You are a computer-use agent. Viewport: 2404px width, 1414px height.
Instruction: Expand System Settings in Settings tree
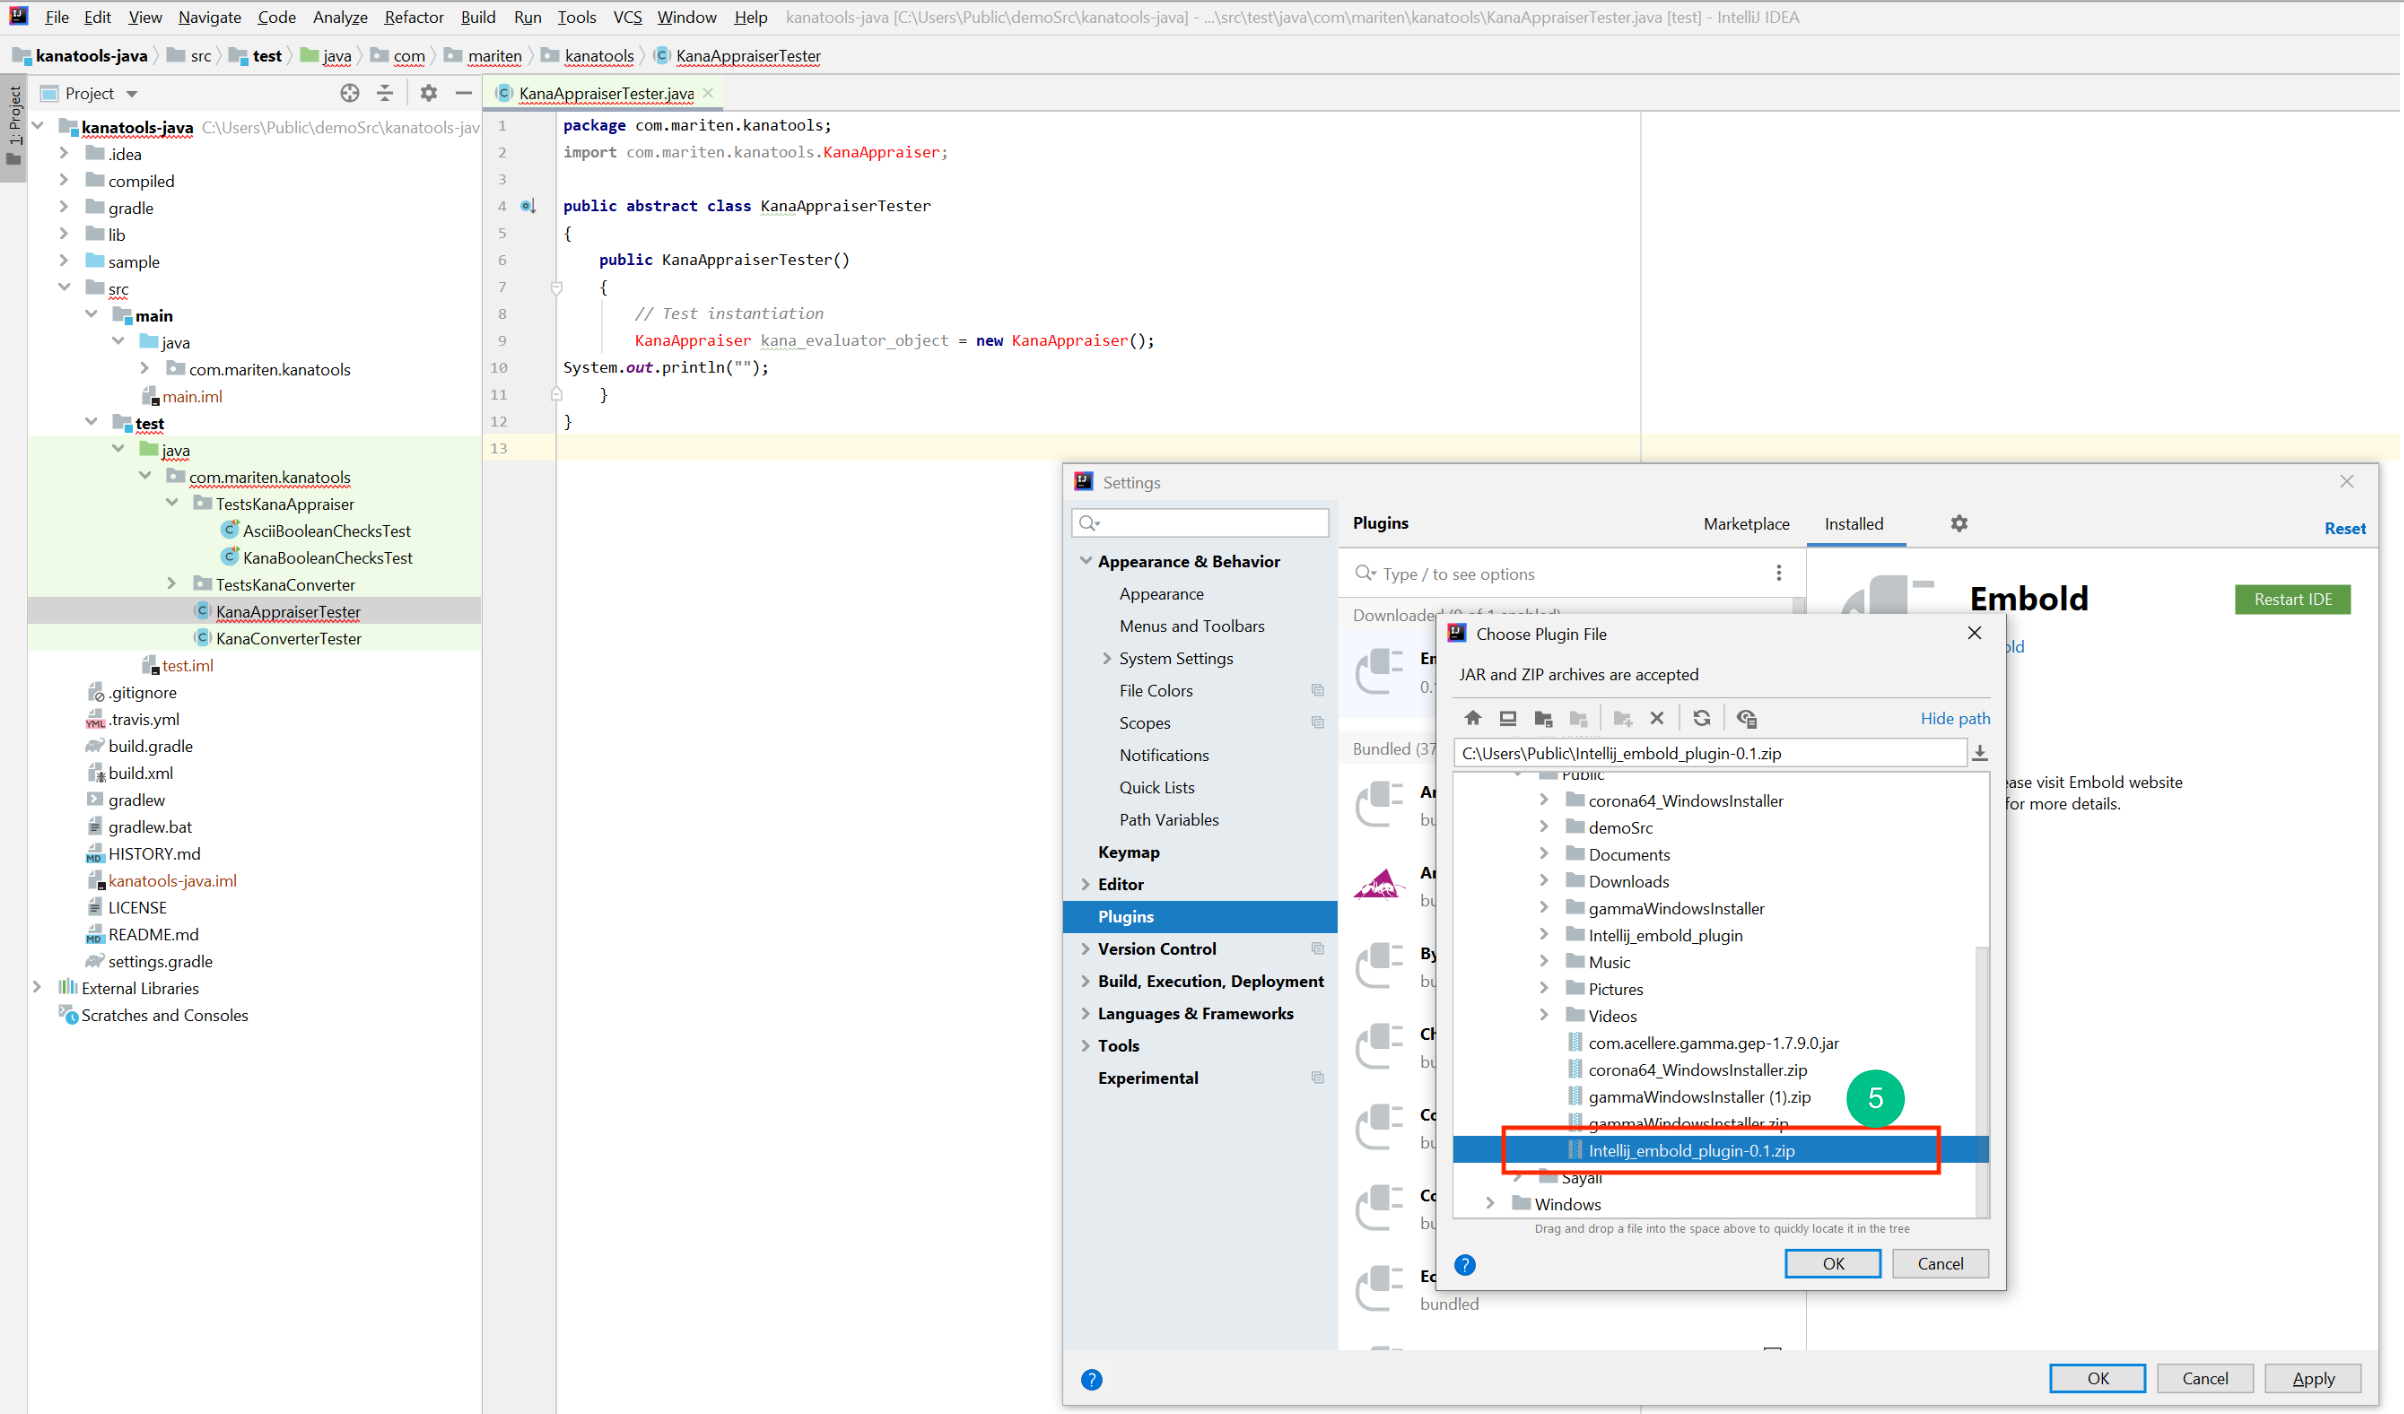1107,658
